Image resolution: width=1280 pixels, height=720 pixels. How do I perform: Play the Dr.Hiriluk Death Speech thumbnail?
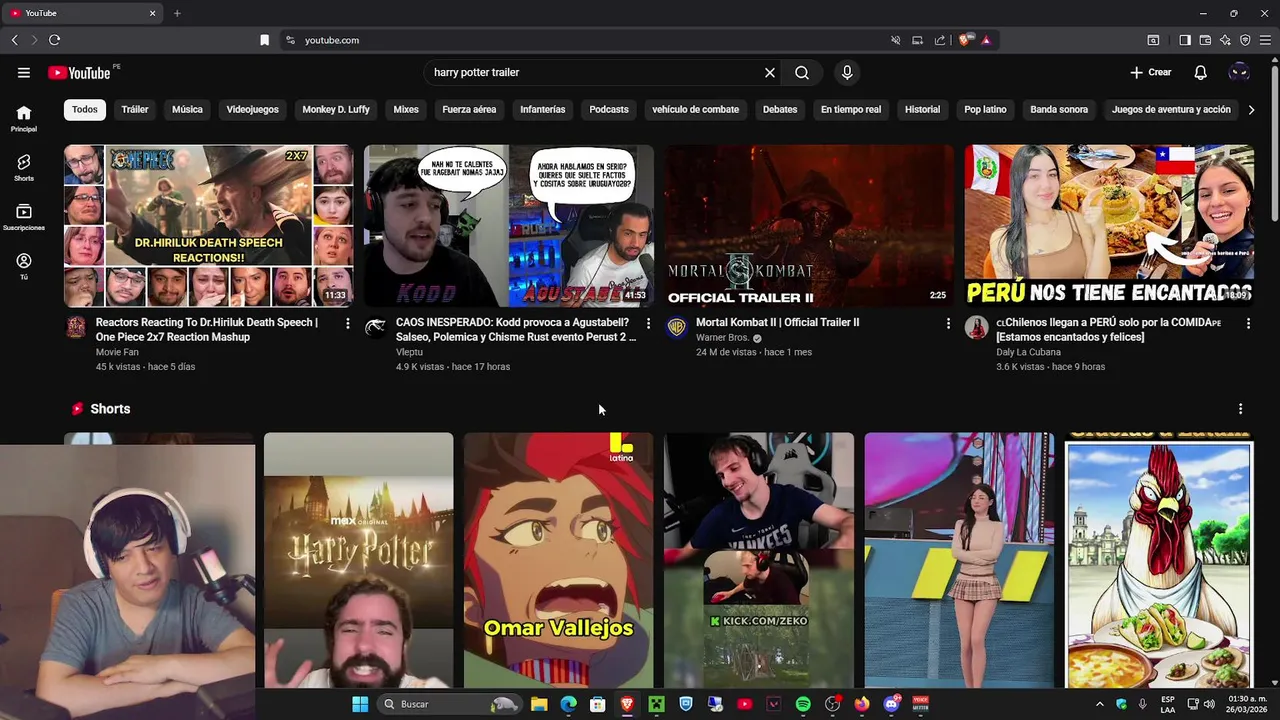(209, 226)
